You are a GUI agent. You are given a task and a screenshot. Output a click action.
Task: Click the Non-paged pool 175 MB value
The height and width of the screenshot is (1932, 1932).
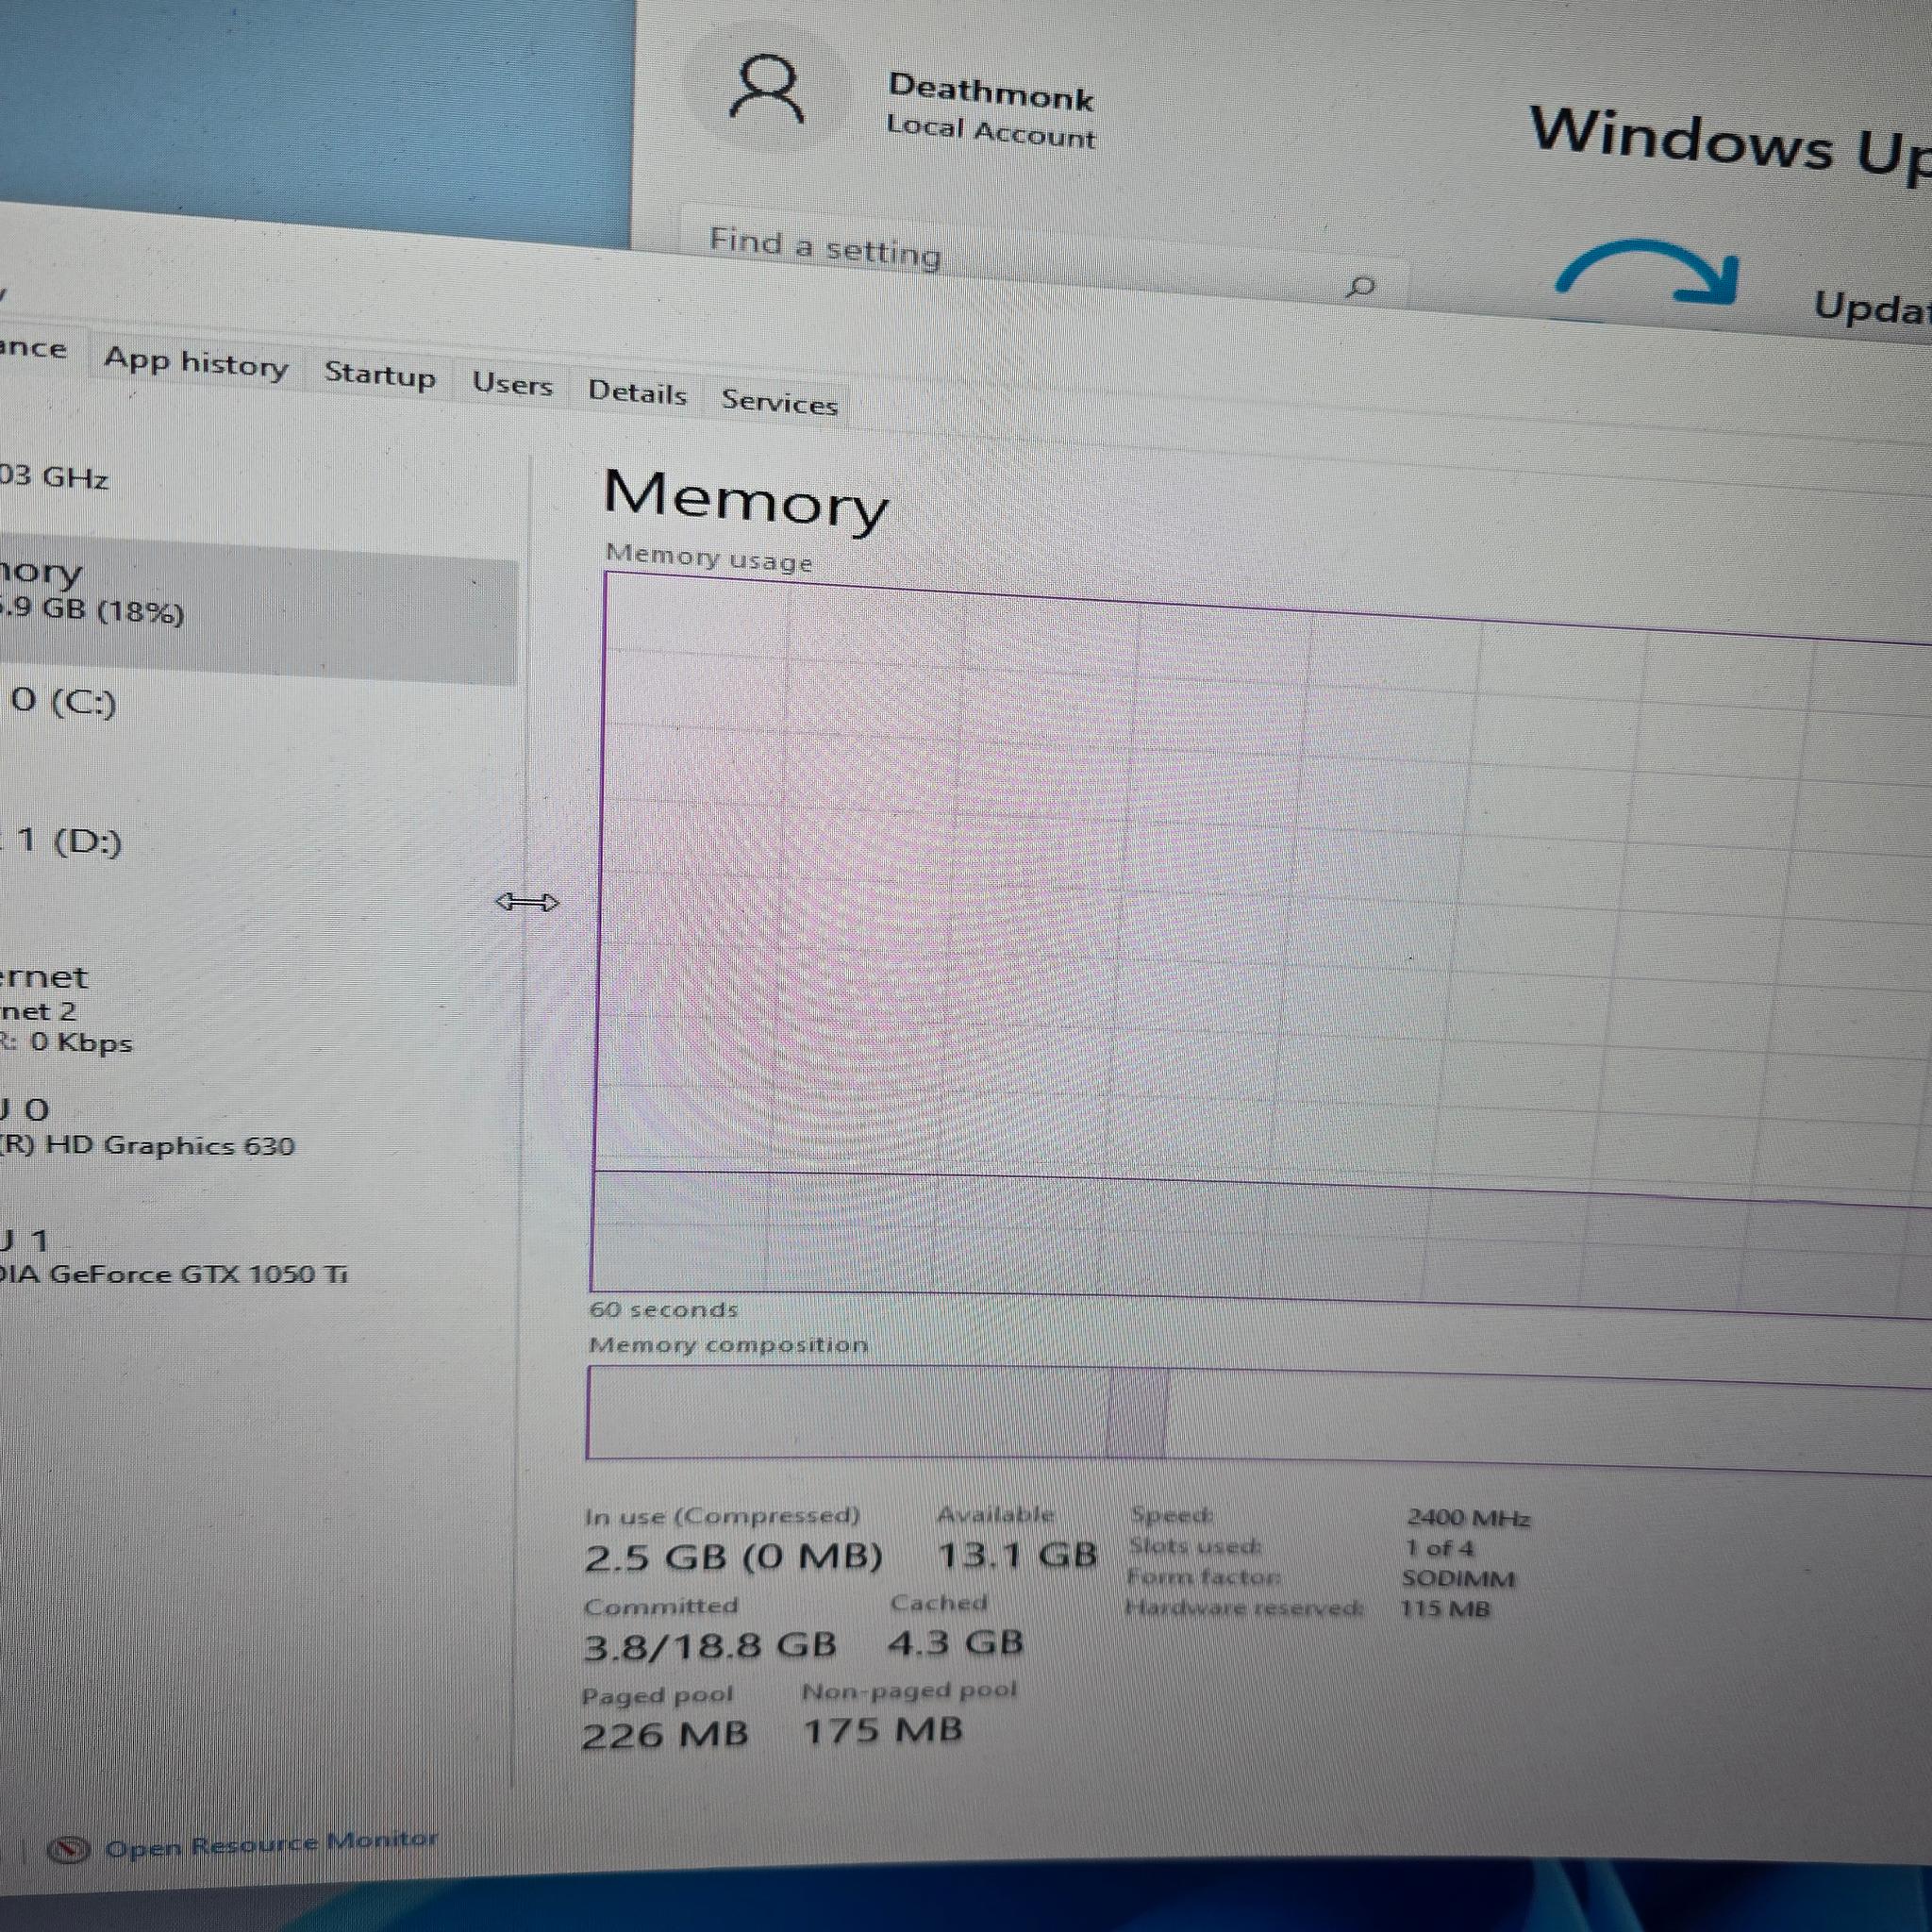(883, 1730)
